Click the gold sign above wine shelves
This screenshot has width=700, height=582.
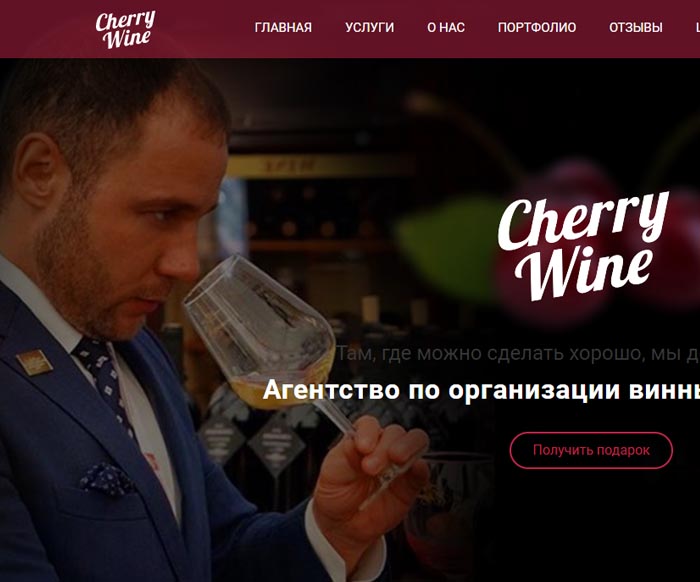point(319,166)
